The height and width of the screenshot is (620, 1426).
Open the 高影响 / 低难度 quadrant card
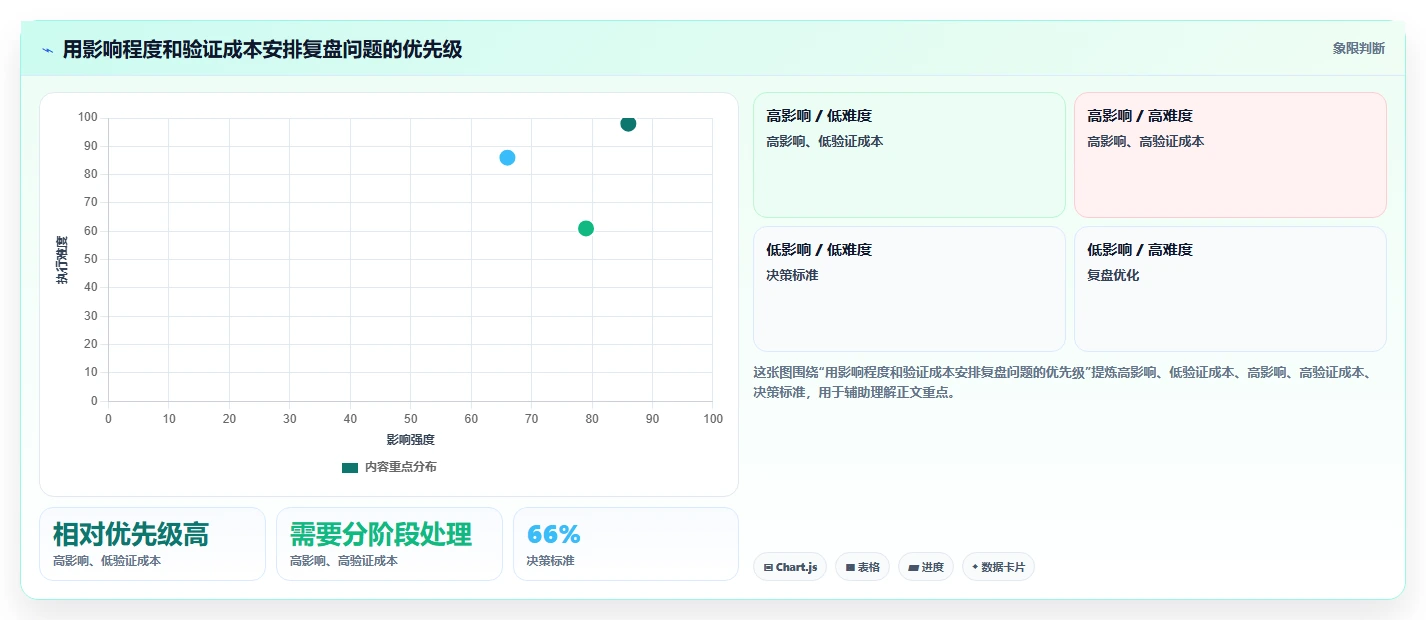tap(909, 155)
